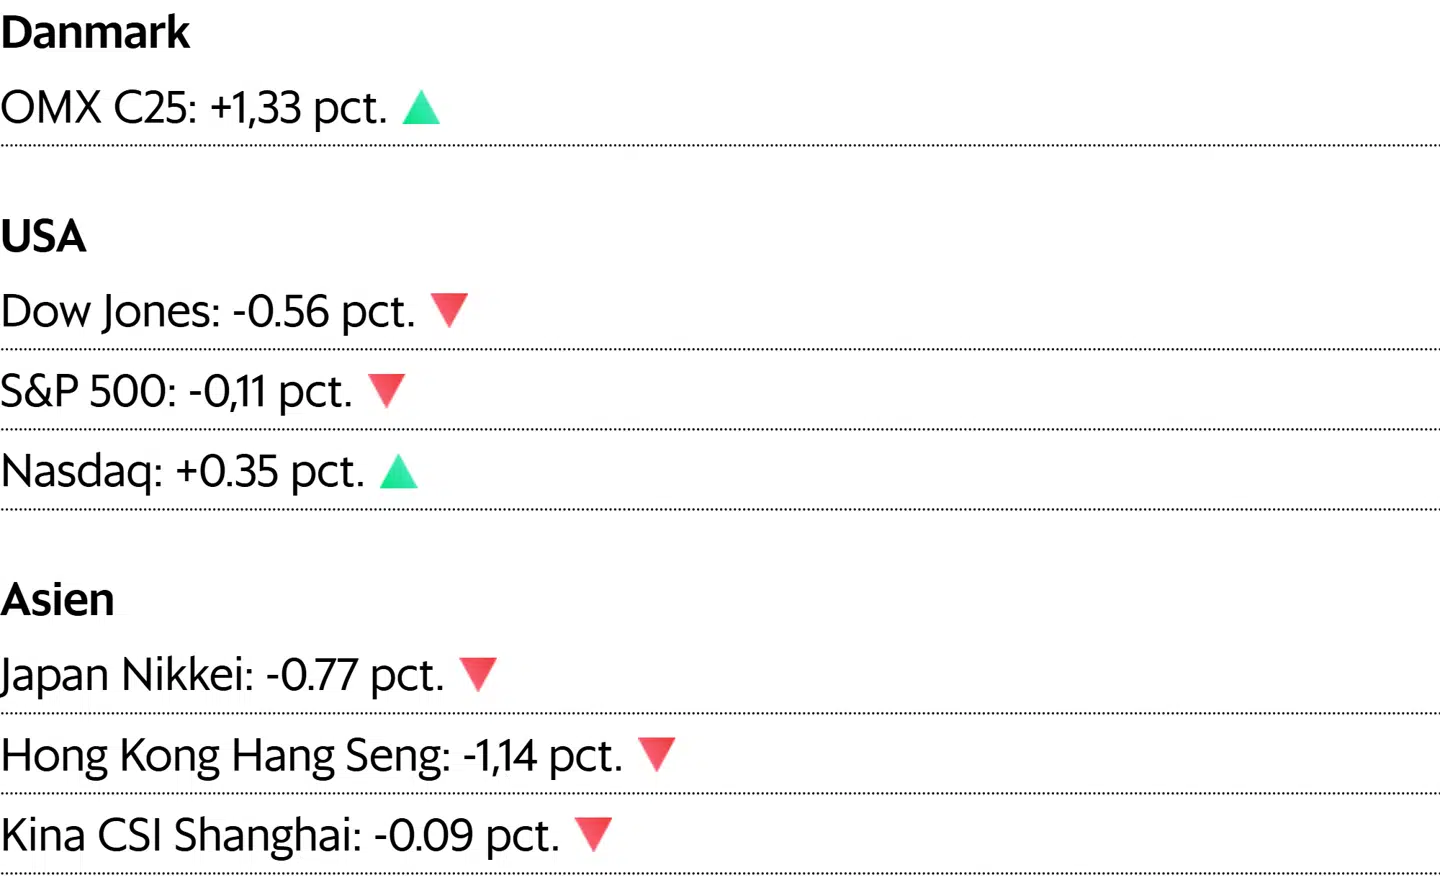Click the red arrow beside Kina CSI Shanghai
The image size is (1440, 876).
pos(593,833)
